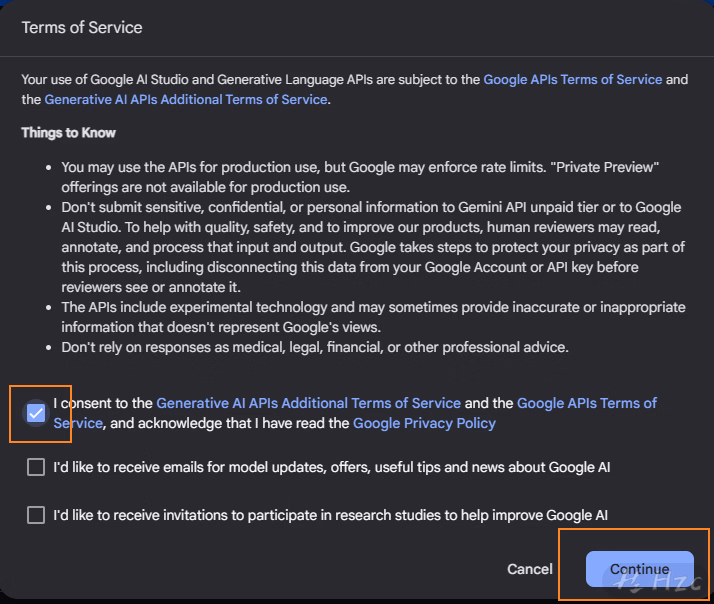
Task: Open Generative AI APIs Additional Terms link in consent line
Action: (308, 403)
